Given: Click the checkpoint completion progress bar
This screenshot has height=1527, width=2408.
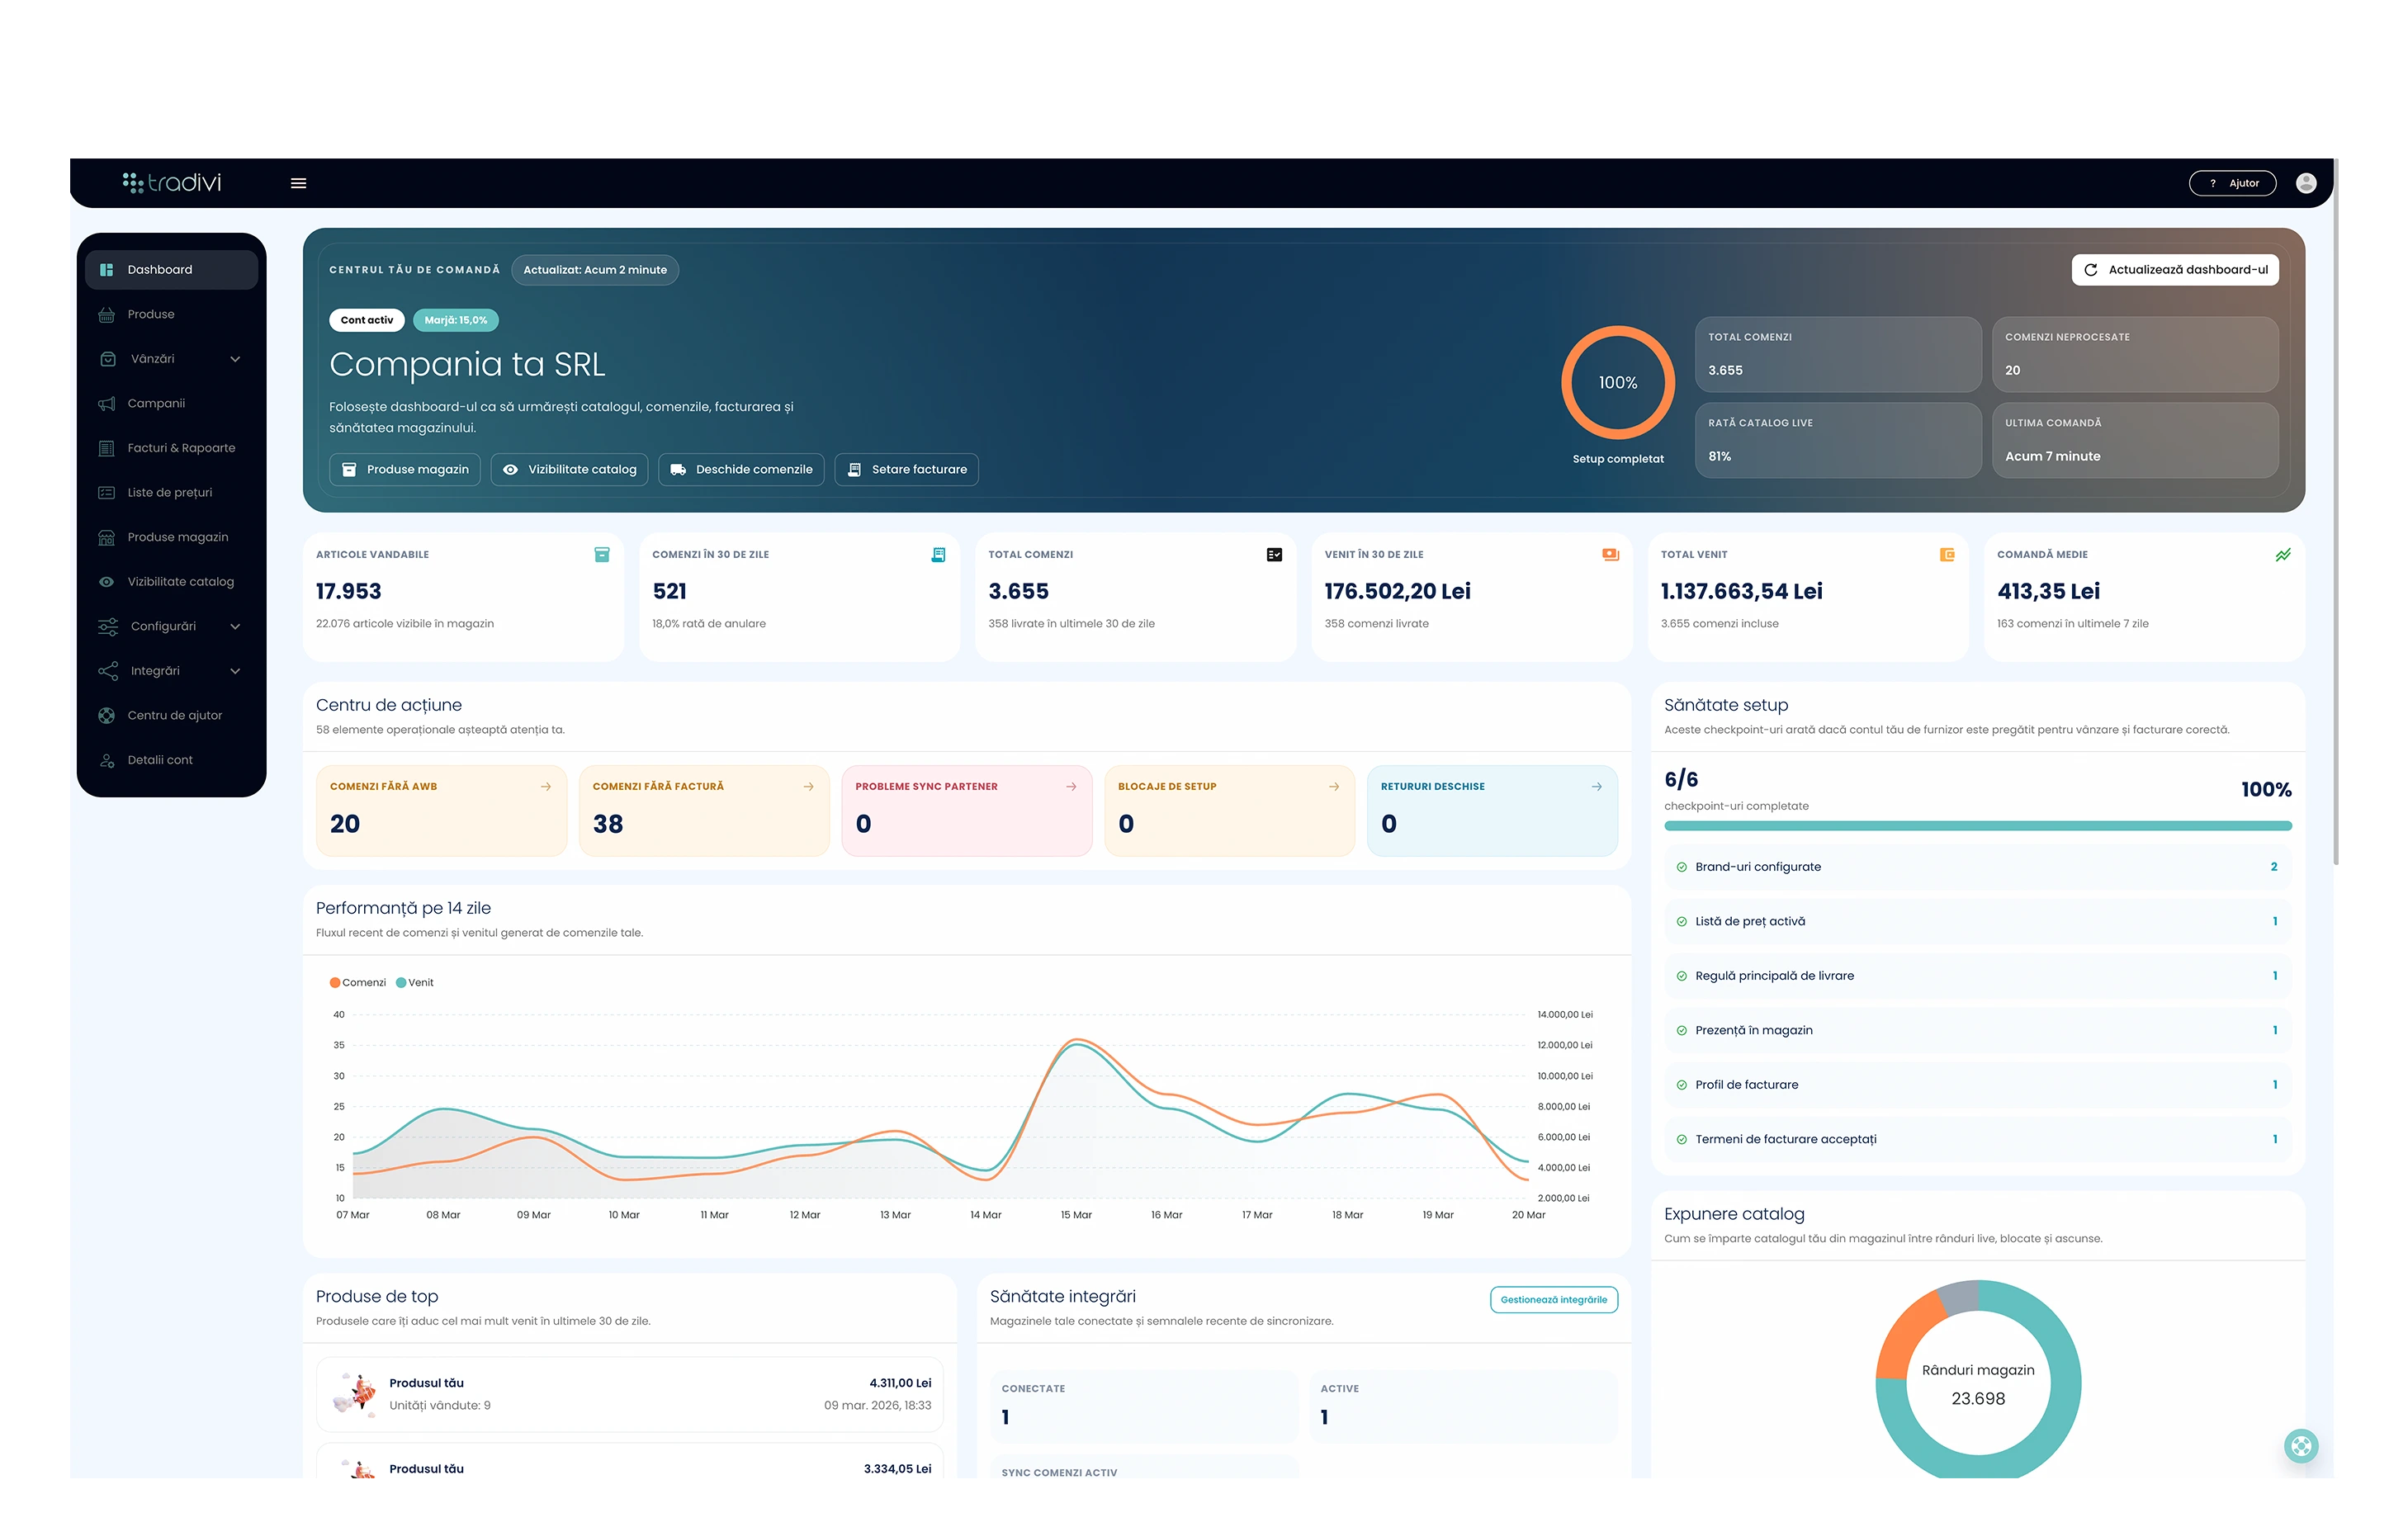Looking at the screenshot, I should (x=1977, y=826).
